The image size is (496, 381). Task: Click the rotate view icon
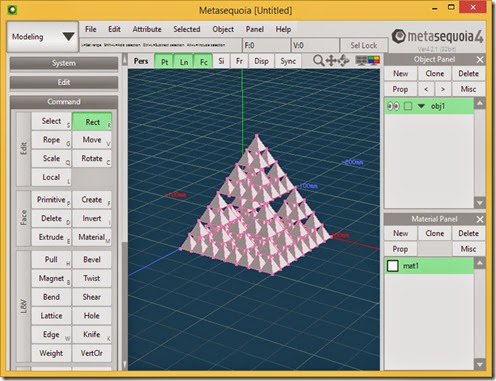pos(343,61)
